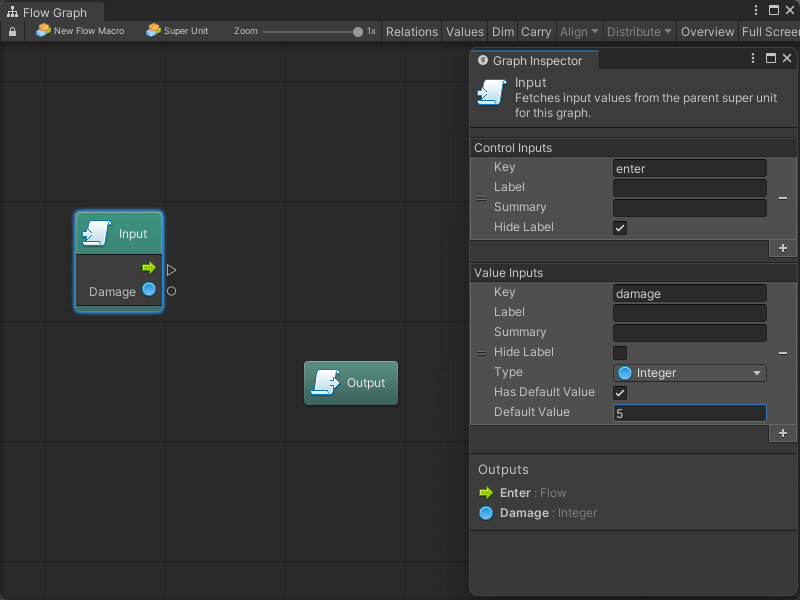This screenshot has height=600, width=800.
Task: Enable Hide Label under Value Inputs
Action: tap(620, 353)
